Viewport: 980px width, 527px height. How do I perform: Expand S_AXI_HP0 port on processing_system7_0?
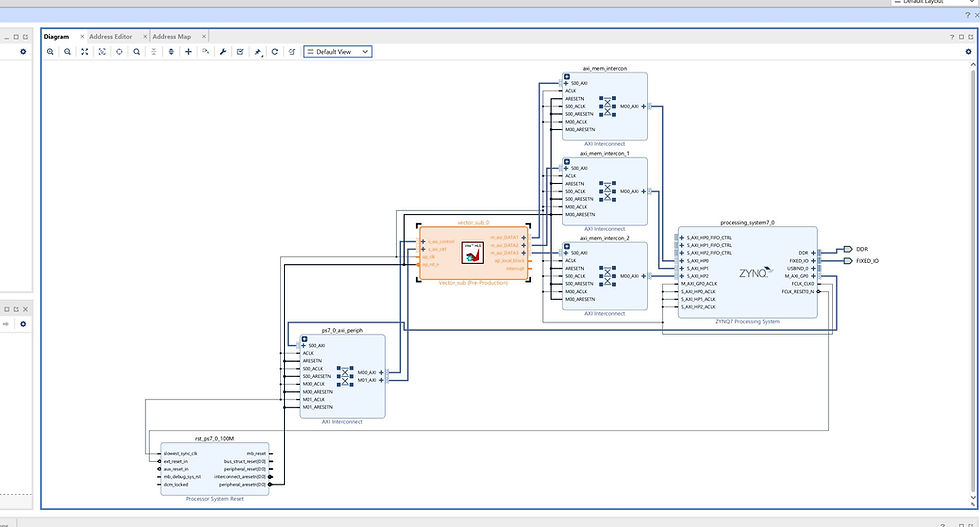pyautogui.click(x=682, y=261)
